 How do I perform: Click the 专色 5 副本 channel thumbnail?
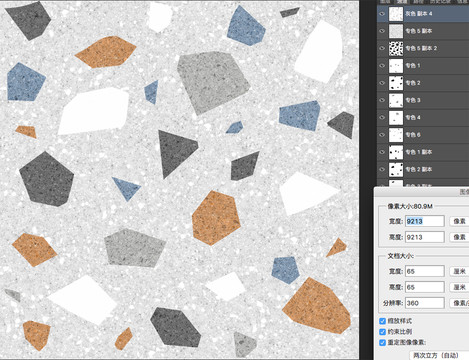click(396, 31)
